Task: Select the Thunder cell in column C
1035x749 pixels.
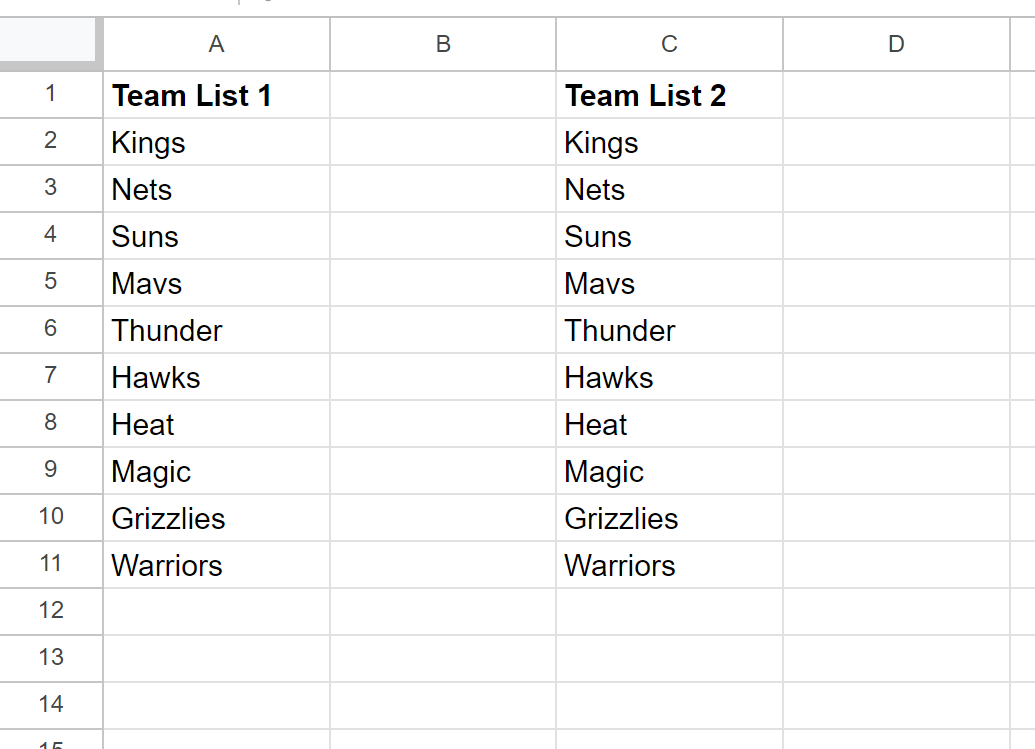Action: click(669, 329)
